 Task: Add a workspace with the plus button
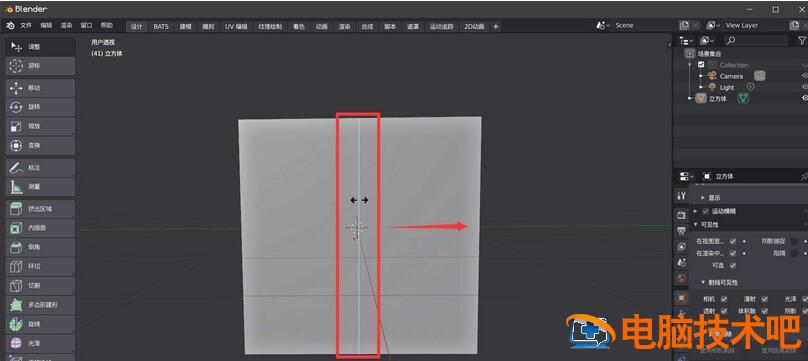pos(496,27)
